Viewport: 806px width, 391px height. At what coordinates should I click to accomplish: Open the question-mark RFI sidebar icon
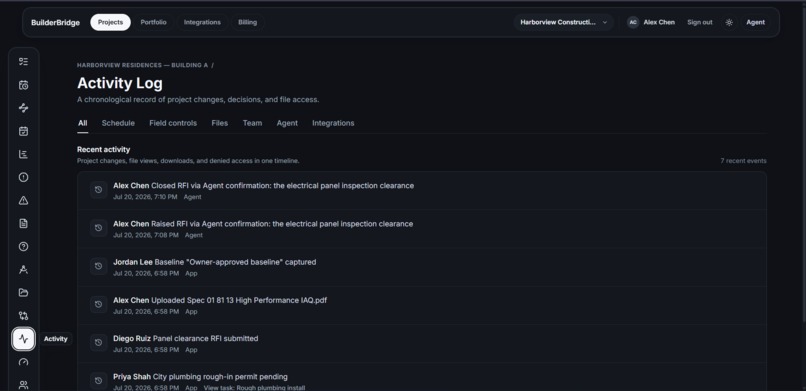(x=23, y=247)
